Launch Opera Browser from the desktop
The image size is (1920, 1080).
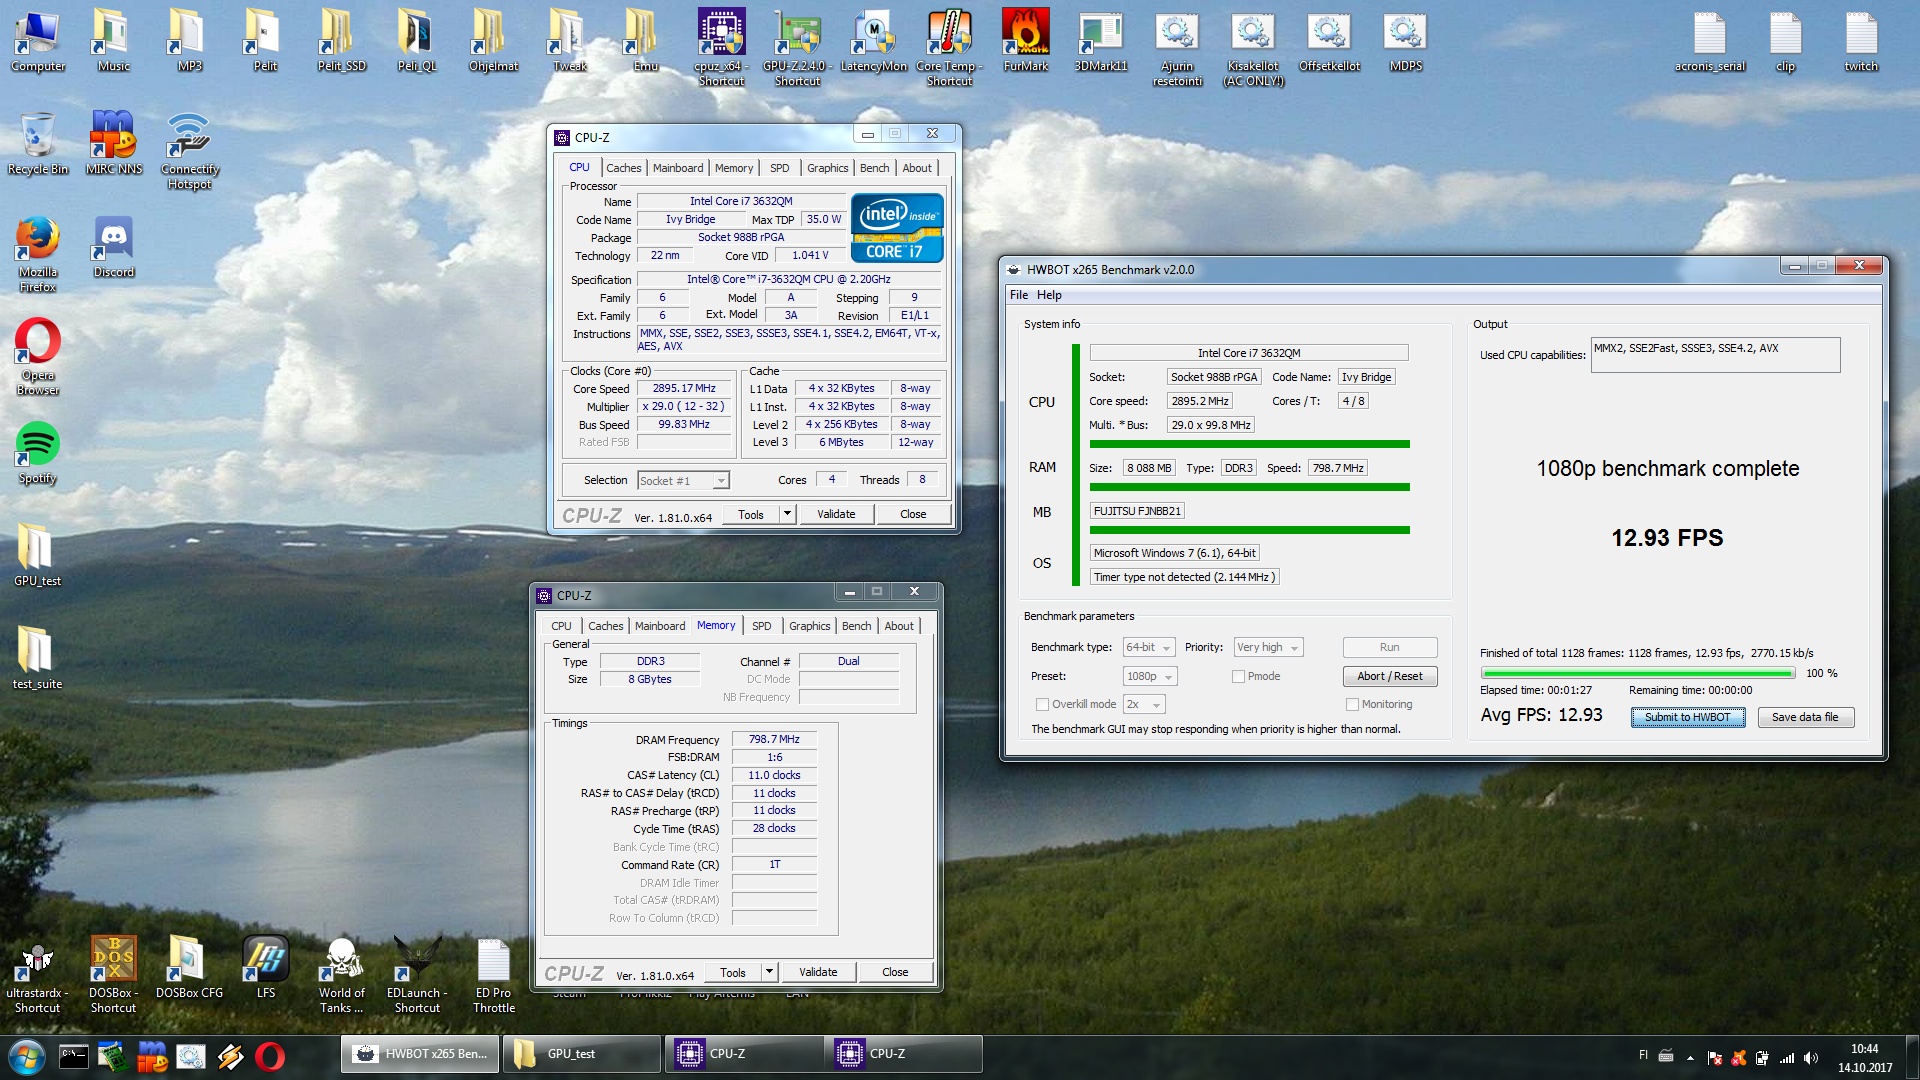click(x=38, y=357)
